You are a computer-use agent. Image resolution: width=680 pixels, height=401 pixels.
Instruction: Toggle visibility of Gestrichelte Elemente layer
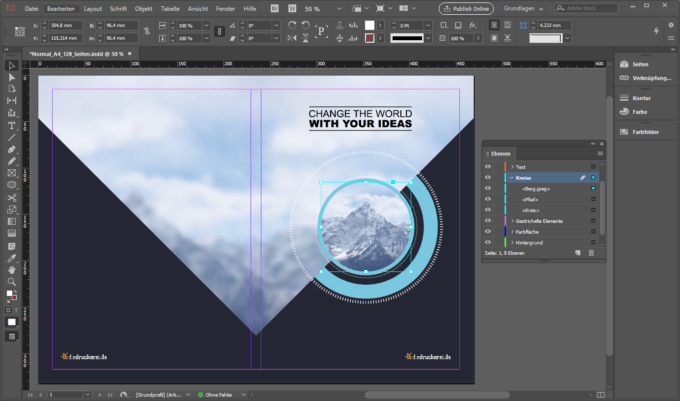coord(488,221)
